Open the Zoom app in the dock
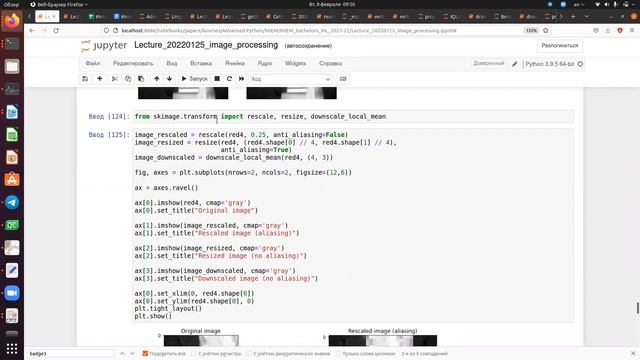Viewport: 640px width, 360px height. [x=12, y=293]
